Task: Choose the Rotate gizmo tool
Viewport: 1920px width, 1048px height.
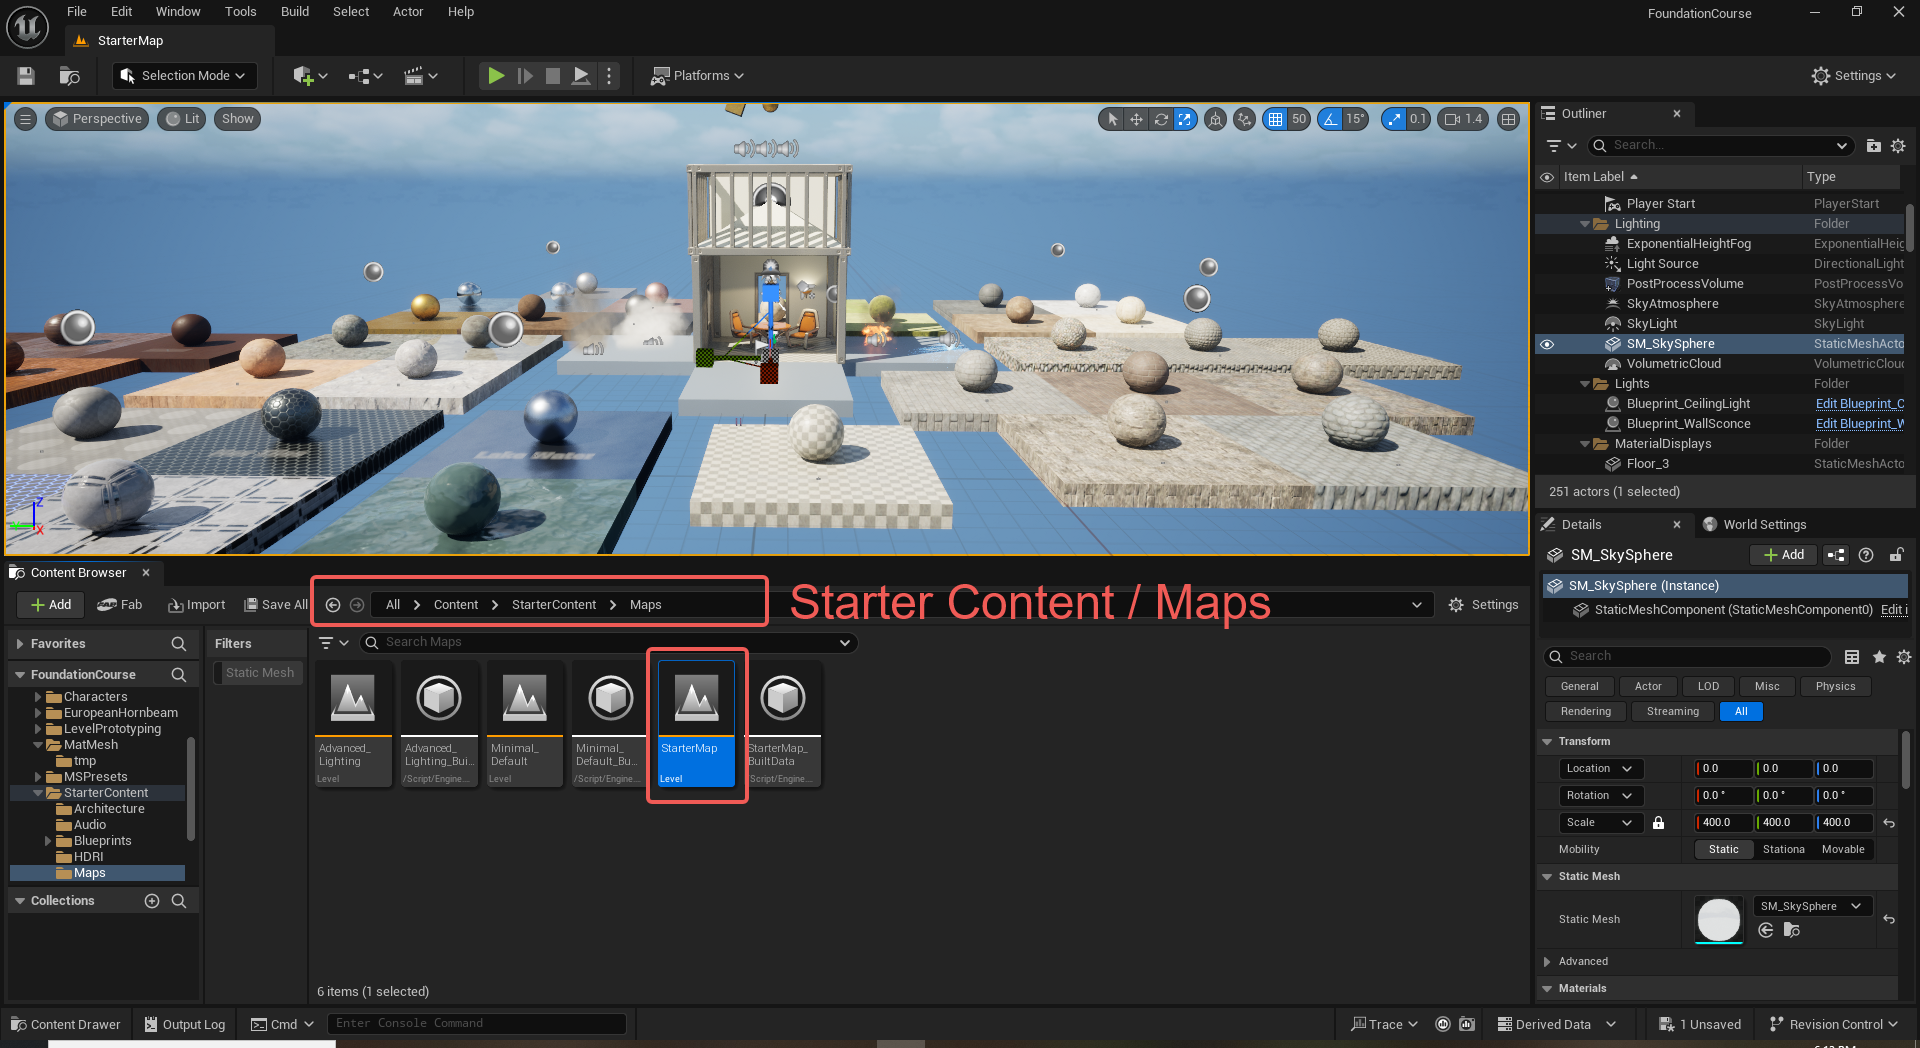Action: point(1161,119)
